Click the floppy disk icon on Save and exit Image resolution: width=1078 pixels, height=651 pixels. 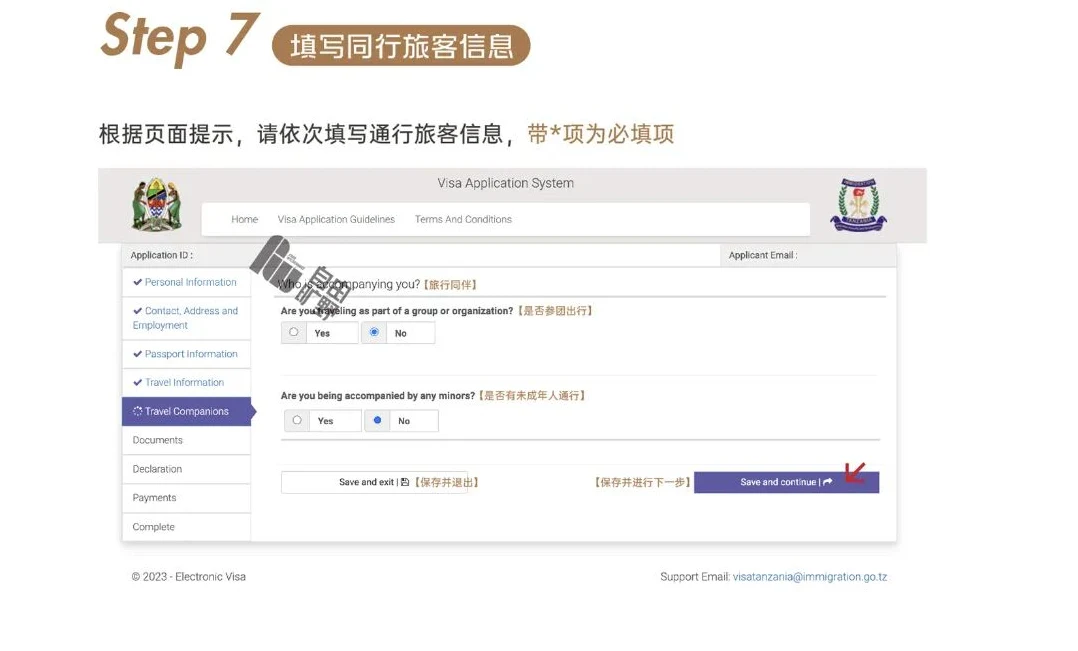click(x=405, y=482)
